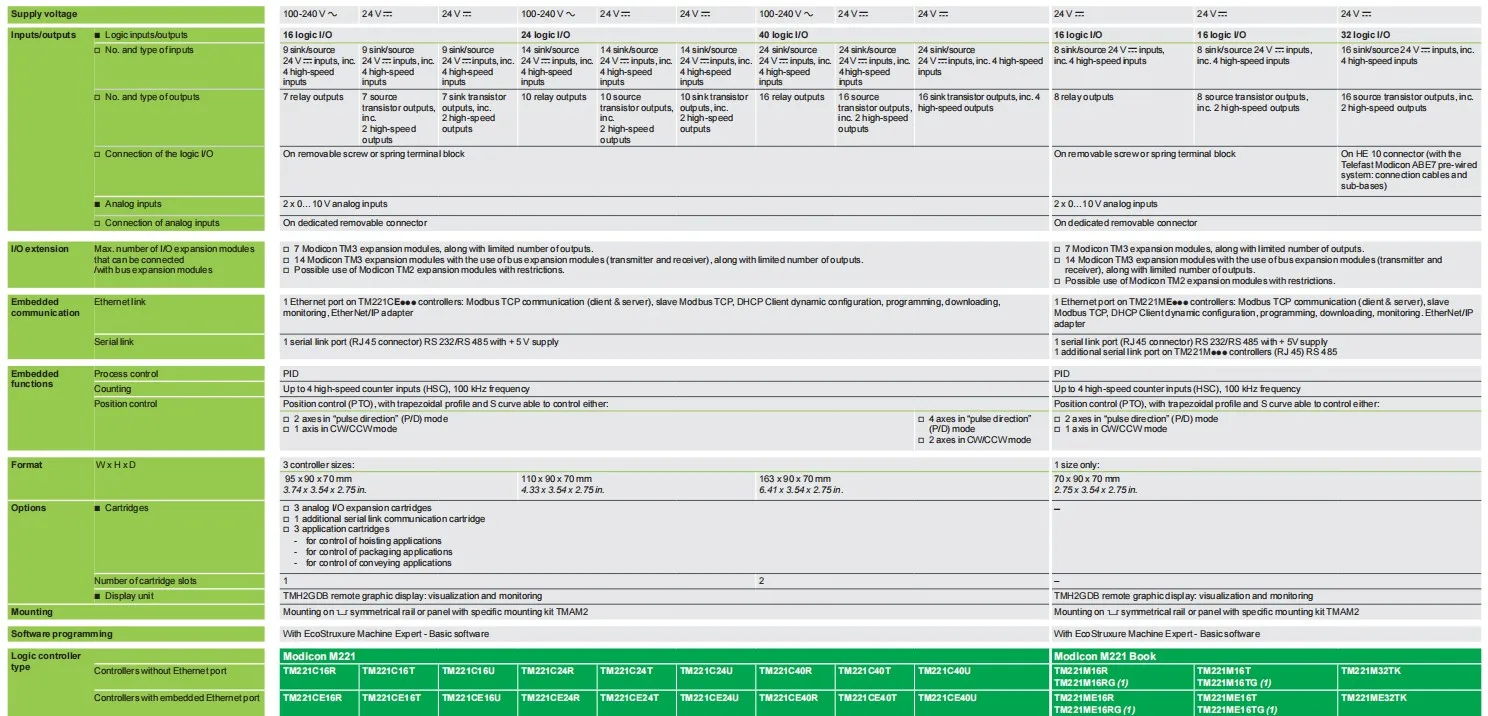
Task: Click model name TM221ME32TK
Action: 1373,698
